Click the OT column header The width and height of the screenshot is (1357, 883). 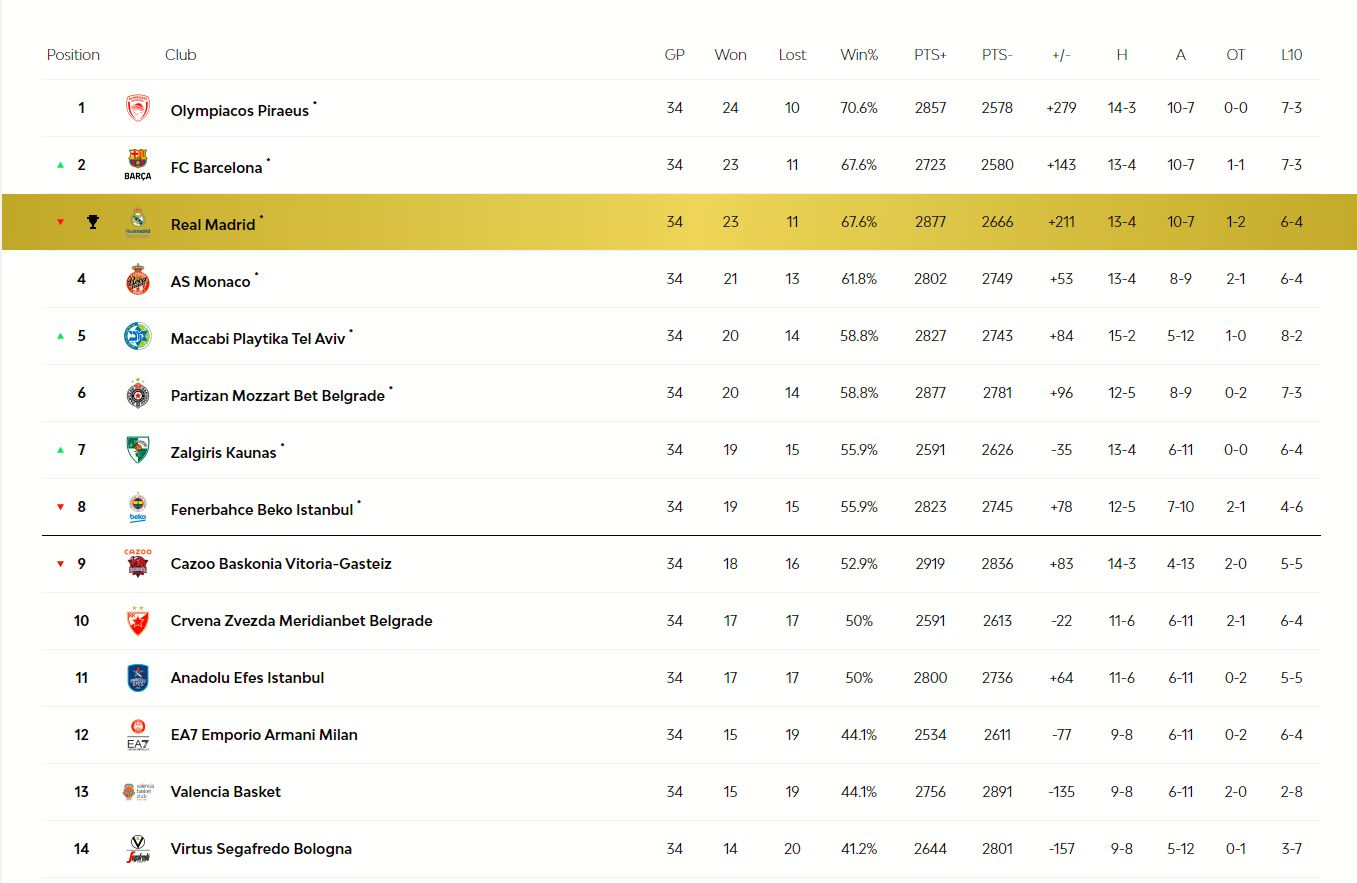[x=1236, y=55]
